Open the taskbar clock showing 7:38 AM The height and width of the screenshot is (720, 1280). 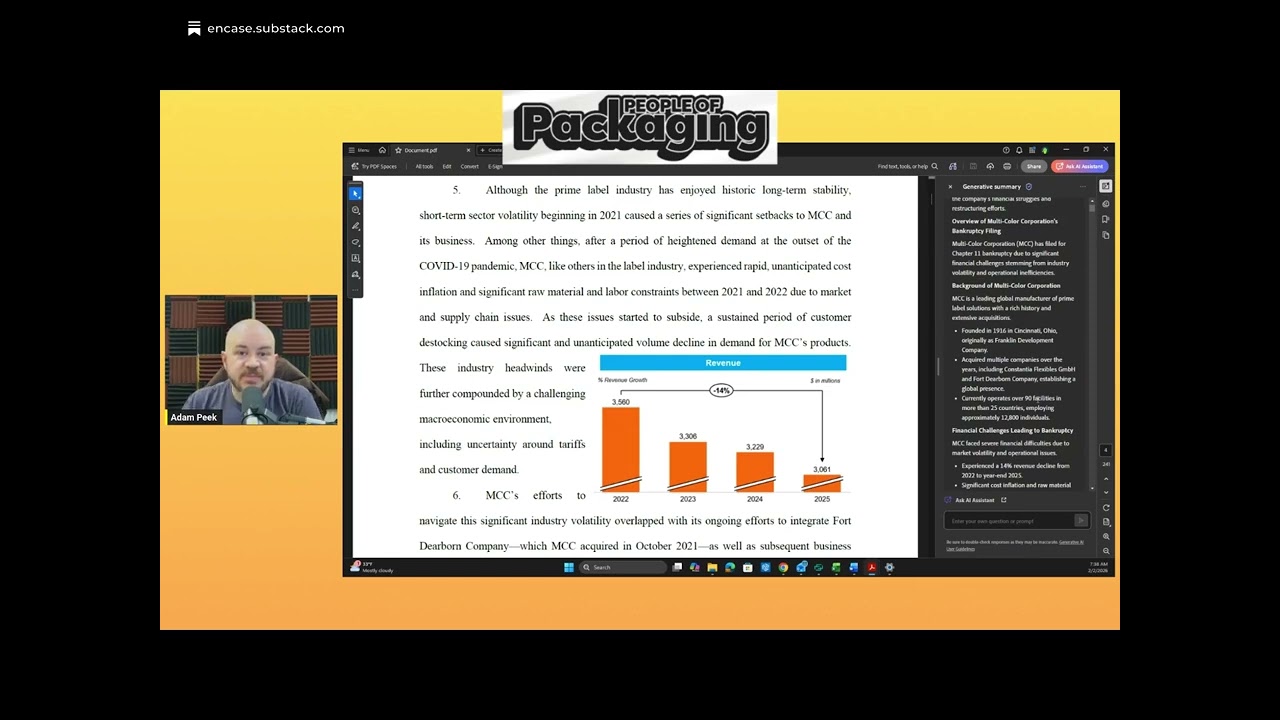(x=1098, y=567)
